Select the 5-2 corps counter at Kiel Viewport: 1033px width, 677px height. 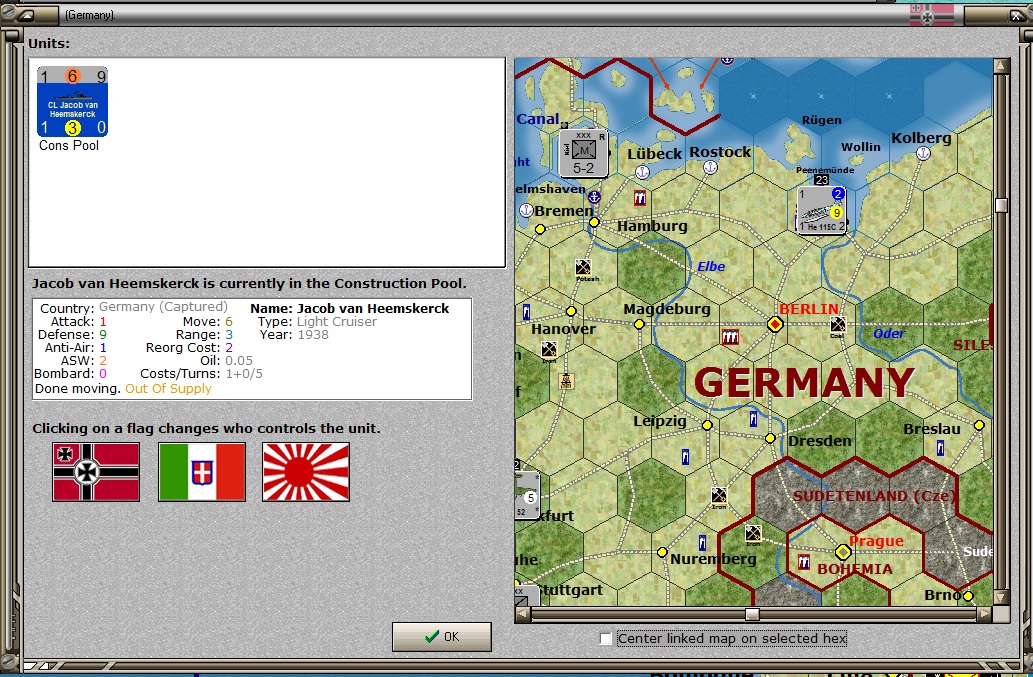click(x=584, y=153)
